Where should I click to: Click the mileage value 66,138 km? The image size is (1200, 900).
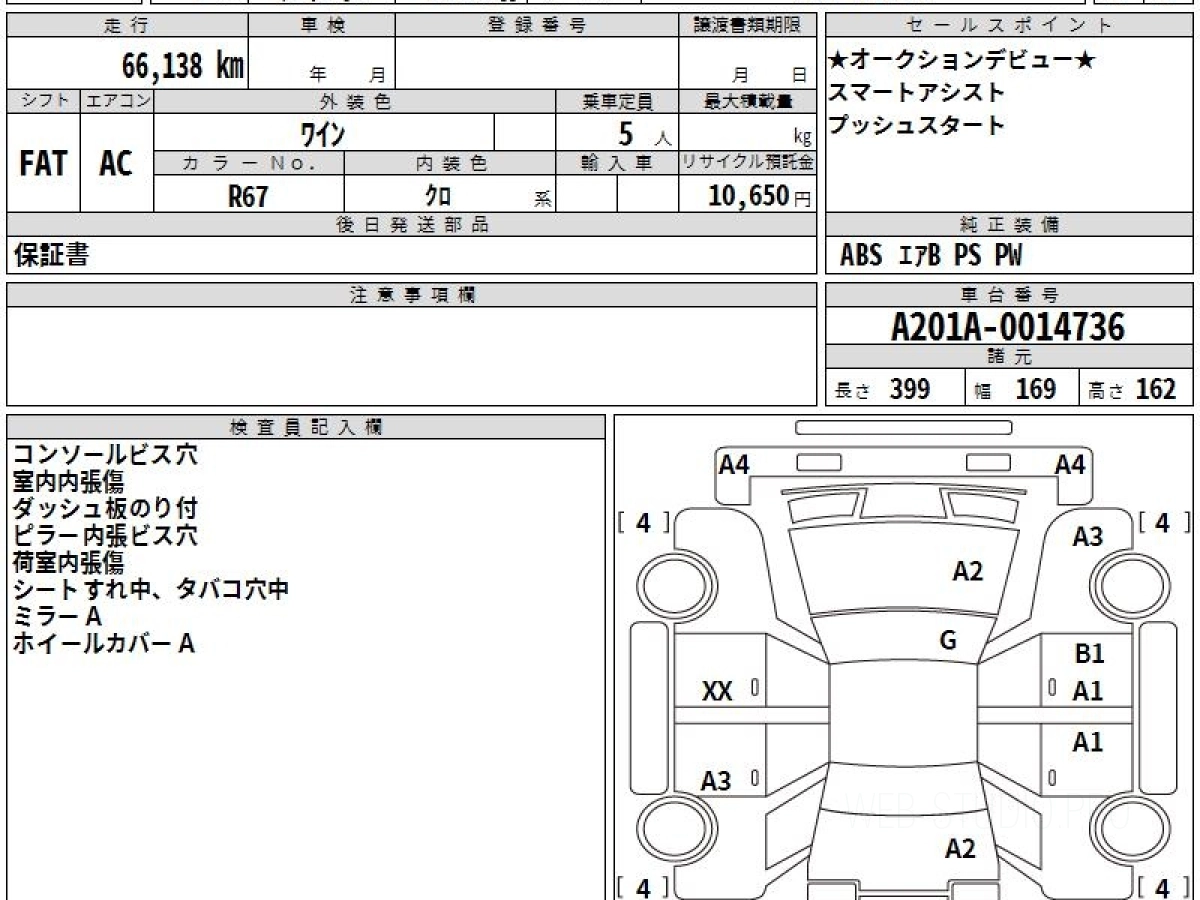click(183, 66)
